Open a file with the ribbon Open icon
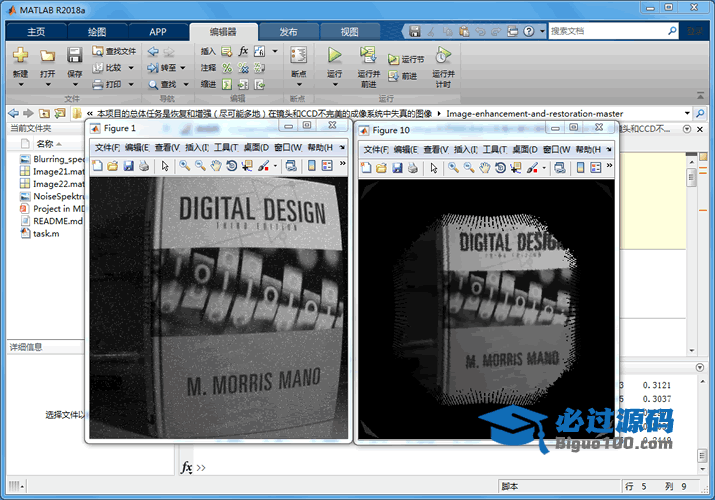The width and height of the screenshot is (715, 500). pyautogui.click(x=47, y=56)
